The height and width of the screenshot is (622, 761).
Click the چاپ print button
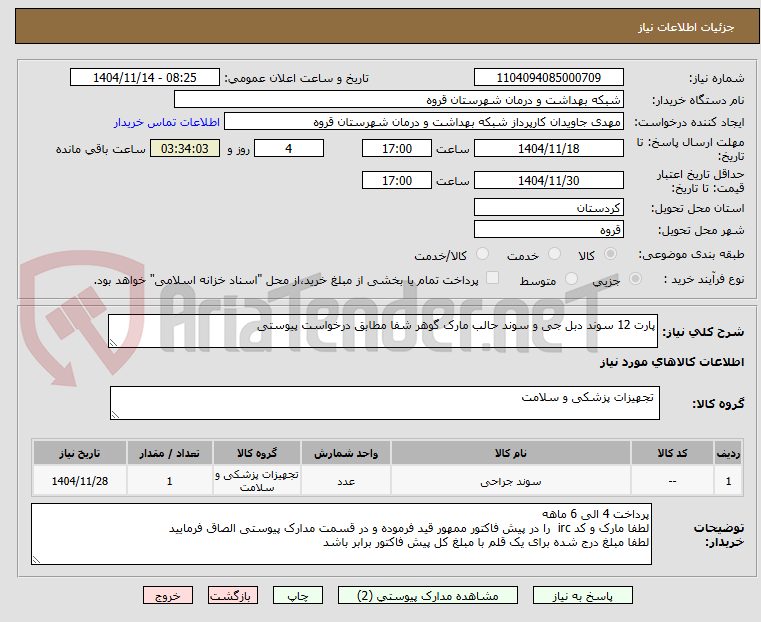click(x=298, y=595)
